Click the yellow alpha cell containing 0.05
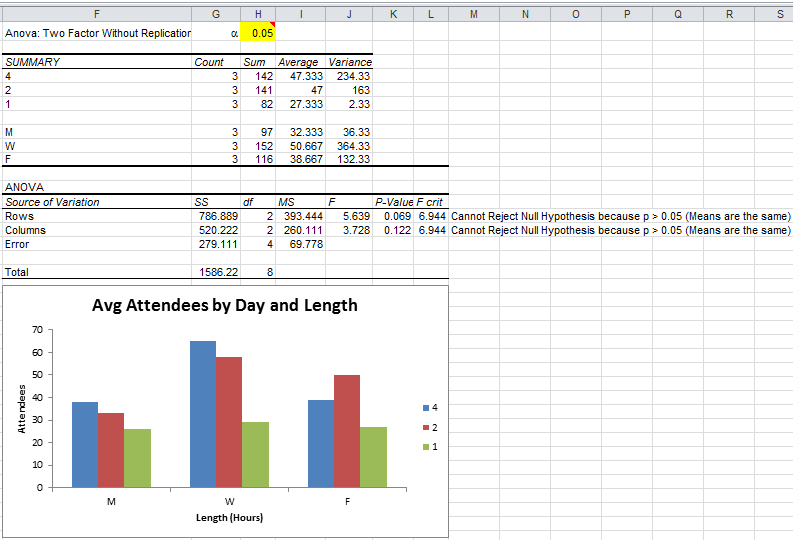793x540 pixels. [258, 33]
